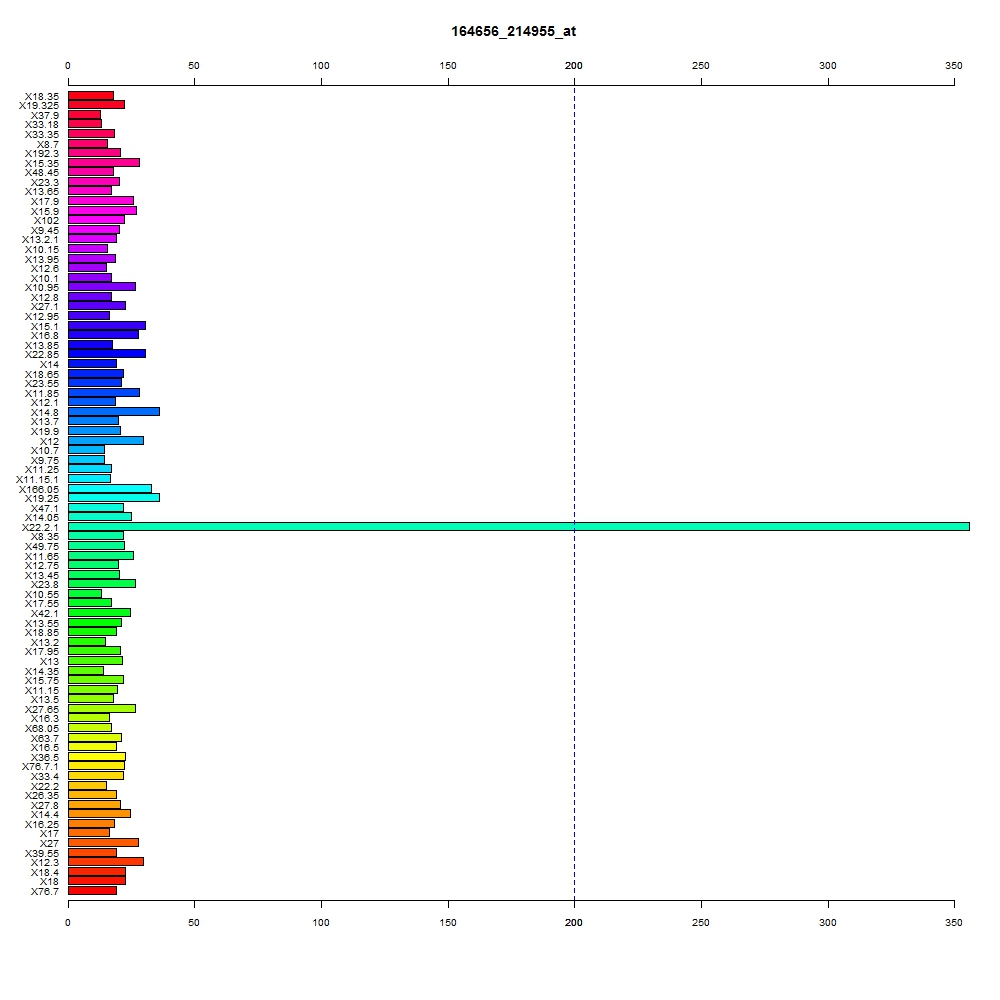1000x1000 pixels.
Task: Select the X23.3 label
Action: click(45, 182)
